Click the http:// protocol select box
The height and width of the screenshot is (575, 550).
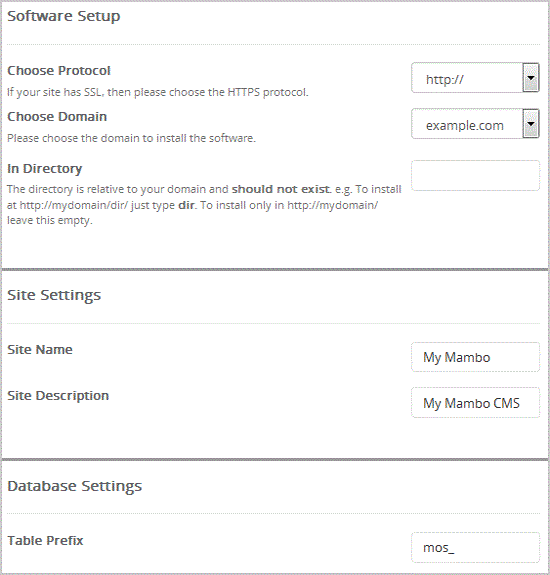(475, 78)
